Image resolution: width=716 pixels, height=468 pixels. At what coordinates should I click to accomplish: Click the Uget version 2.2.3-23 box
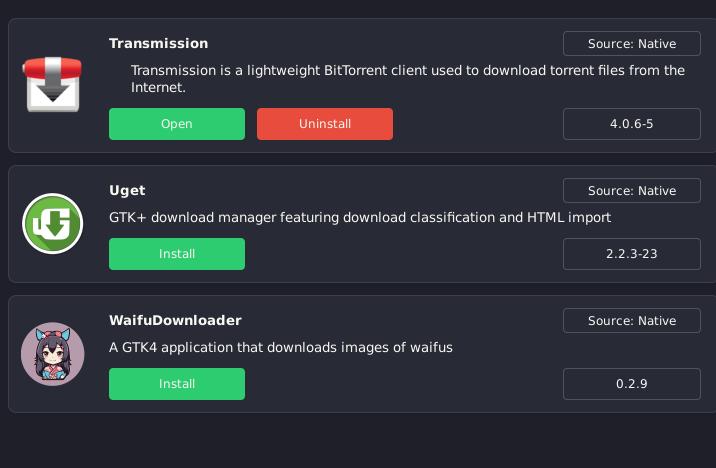[631, 254]
